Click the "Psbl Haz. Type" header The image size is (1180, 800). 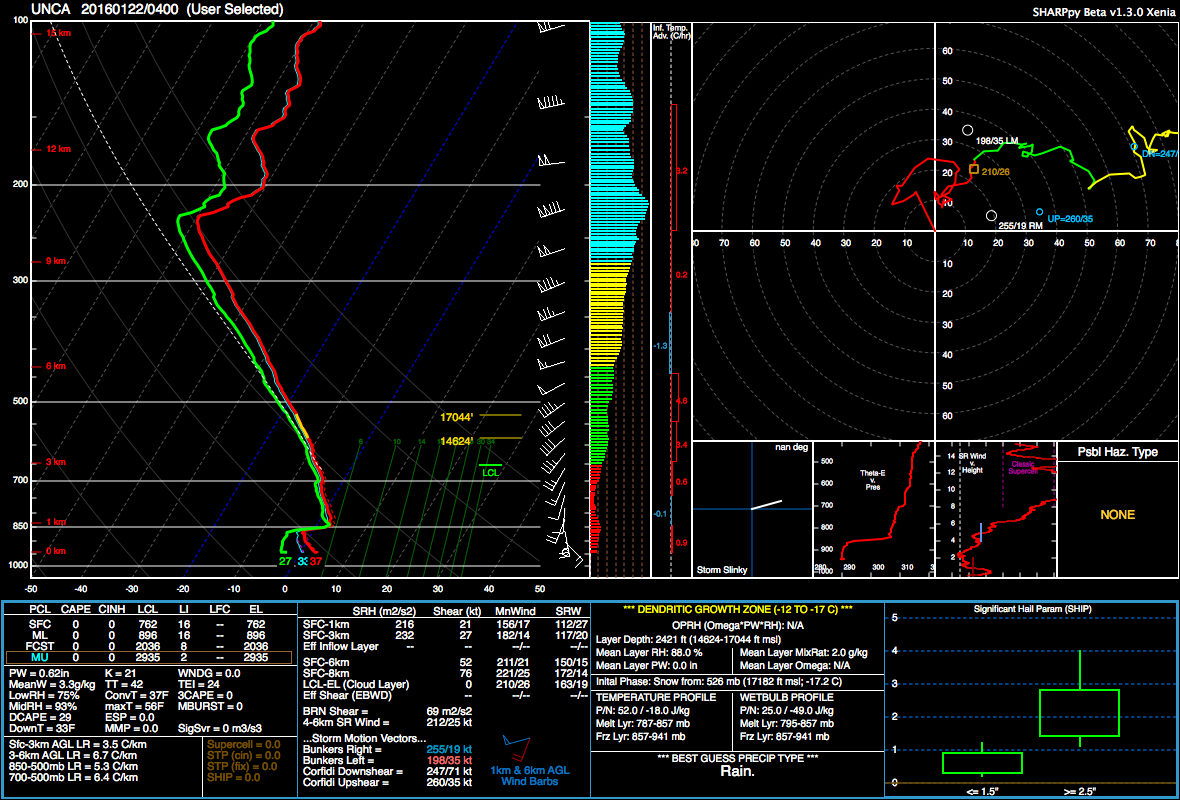tap(1118, 452)
